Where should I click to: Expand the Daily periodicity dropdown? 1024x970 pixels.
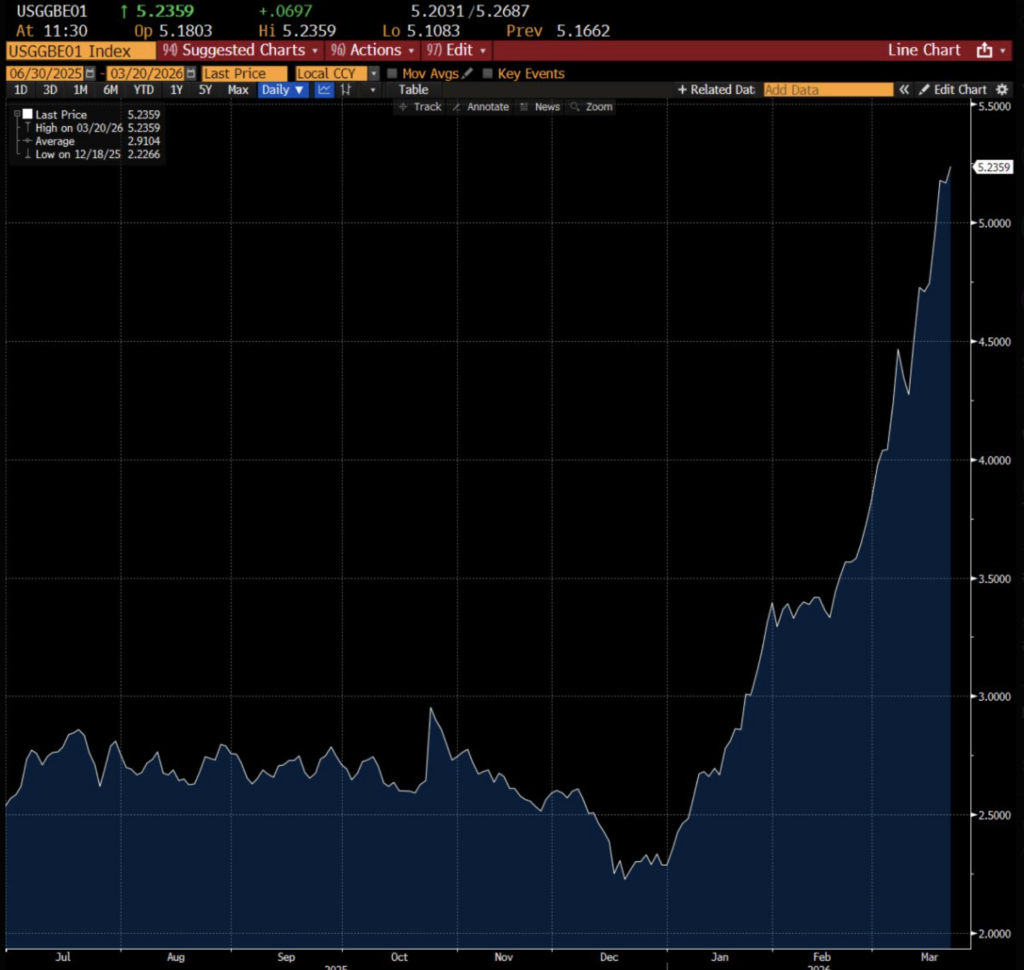283,89
